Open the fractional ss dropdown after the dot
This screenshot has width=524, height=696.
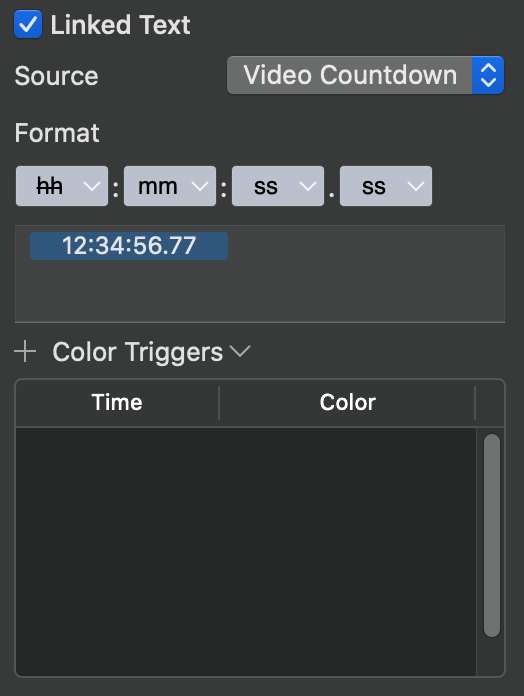[x=386, y=186]
